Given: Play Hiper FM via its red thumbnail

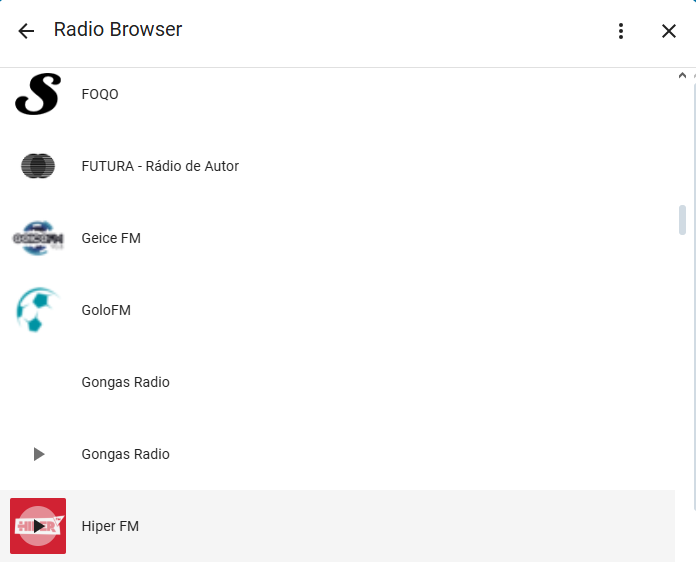Looking at the screenshot, I should tap(38, 526).
